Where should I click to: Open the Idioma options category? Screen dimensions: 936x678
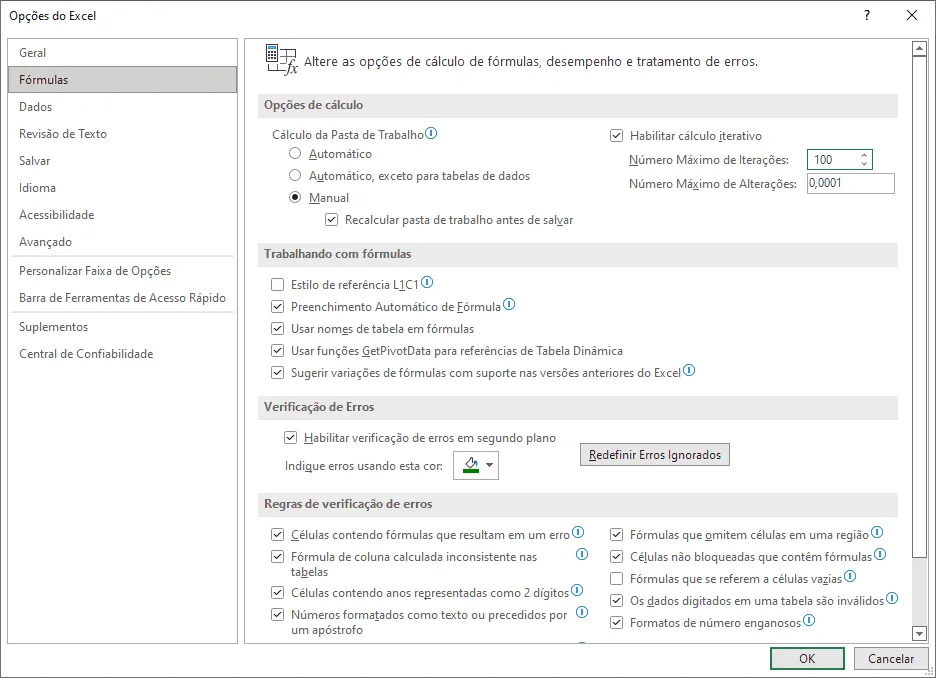[x=122, y=187]
